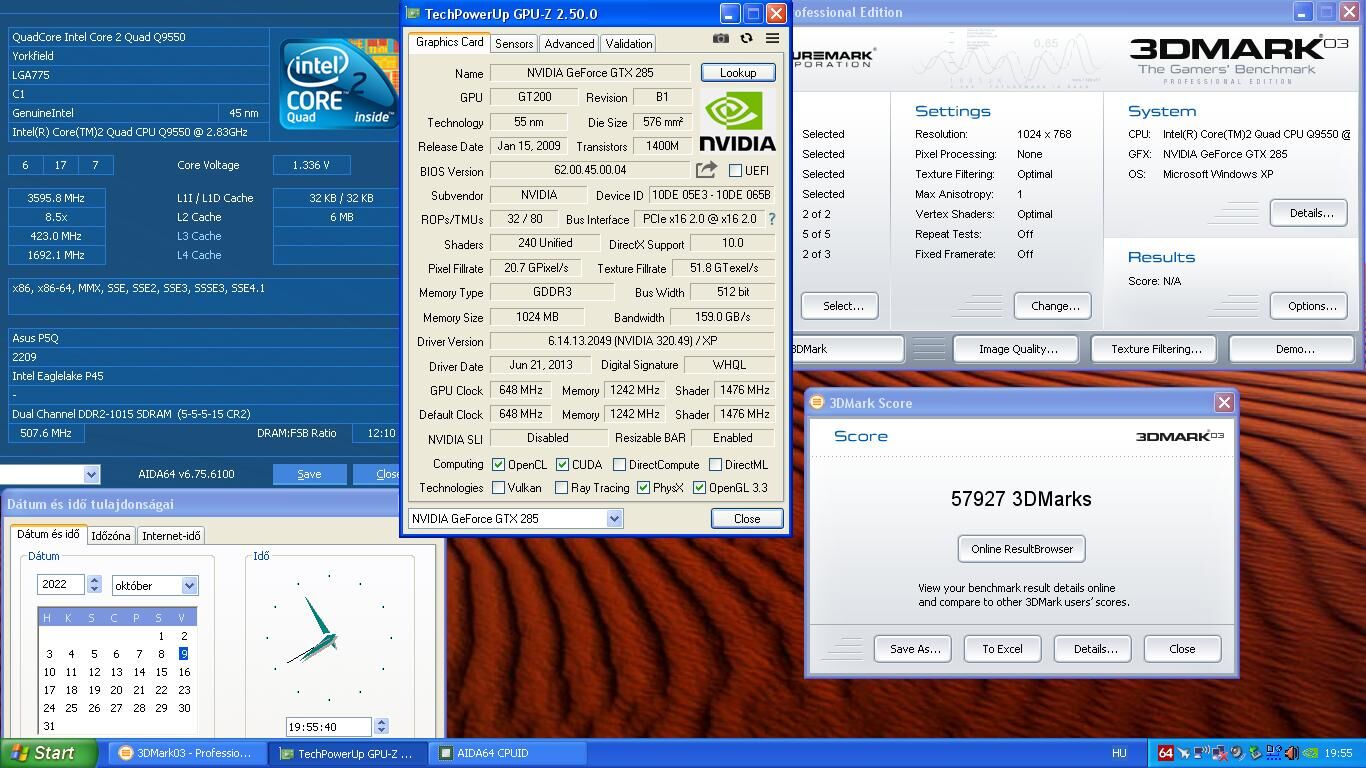Screen dimensions: 1366x768
Task: Toggle the OpenCL checkbox
Action: tap(498, 464)
